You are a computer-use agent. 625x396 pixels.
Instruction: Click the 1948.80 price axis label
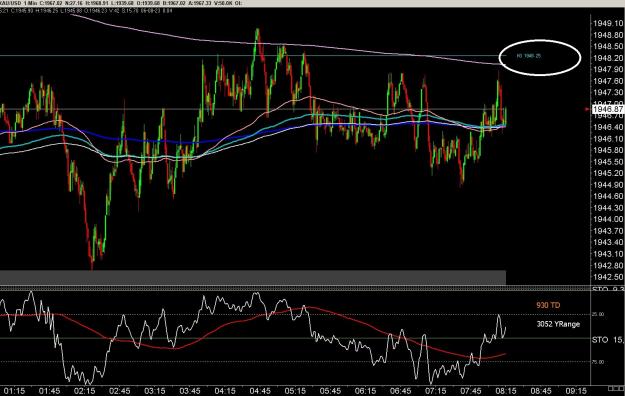tap(608, 35)
